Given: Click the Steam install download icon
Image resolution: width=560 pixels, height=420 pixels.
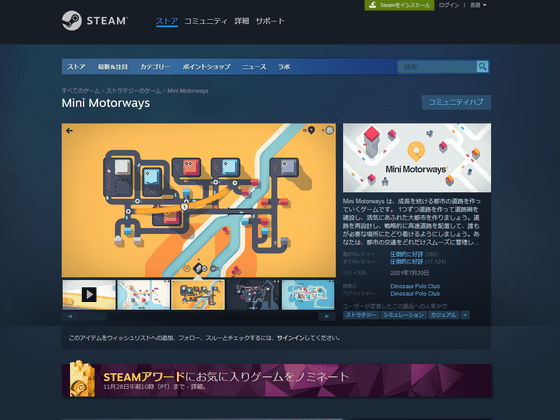Looking at the screenshot, I should pyautogui.click(x=372, y=5).
